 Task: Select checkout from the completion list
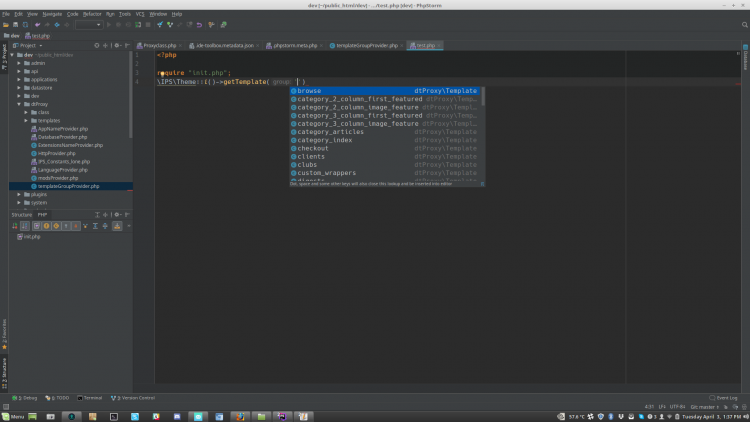tap(313, 148)
